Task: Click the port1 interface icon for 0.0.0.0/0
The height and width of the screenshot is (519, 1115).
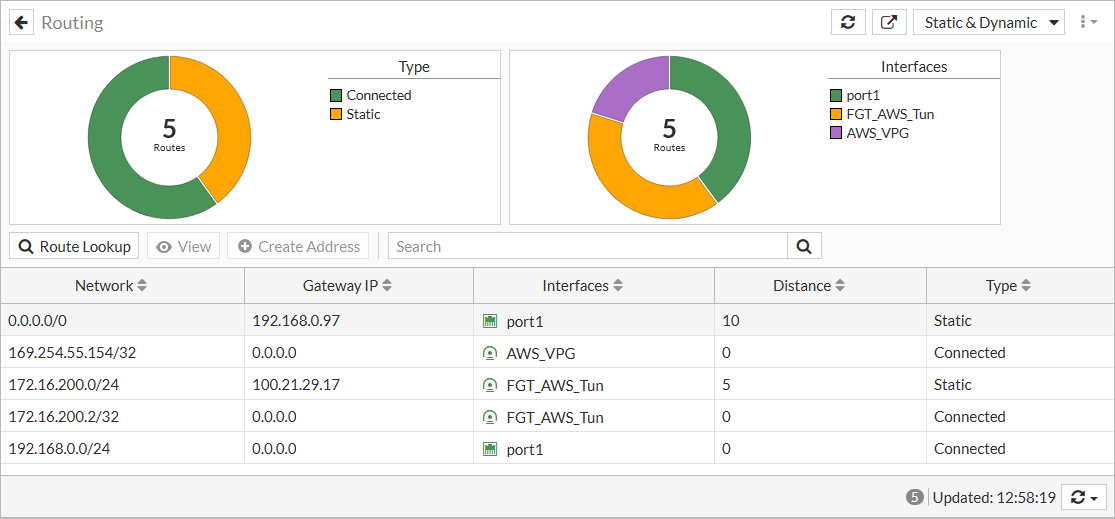Action: 490,321
